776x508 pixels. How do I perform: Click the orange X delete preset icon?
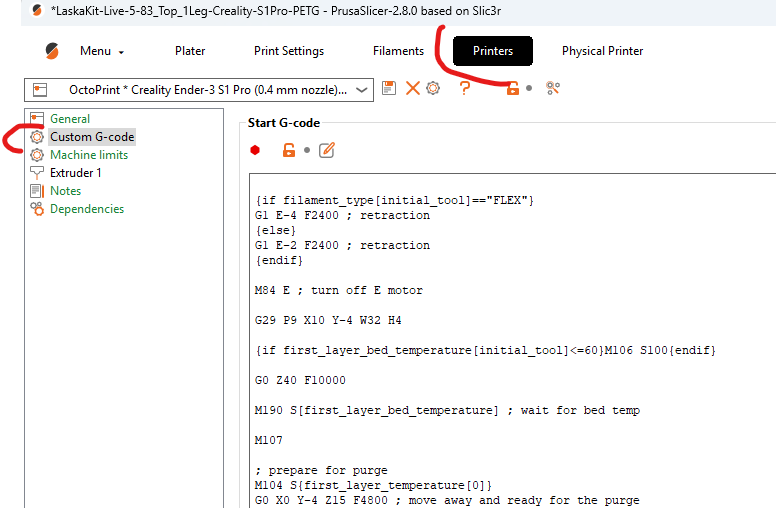click(412, 89)
